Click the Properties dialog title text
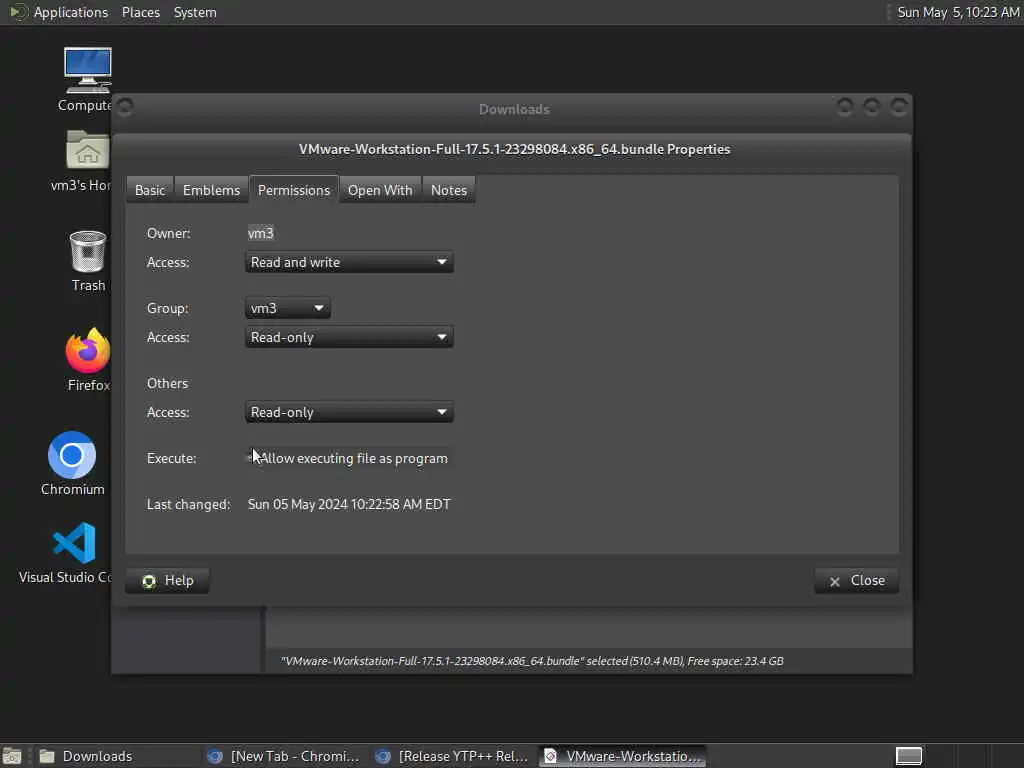This screenshot has height=768, width=1024. click(515, 150)
